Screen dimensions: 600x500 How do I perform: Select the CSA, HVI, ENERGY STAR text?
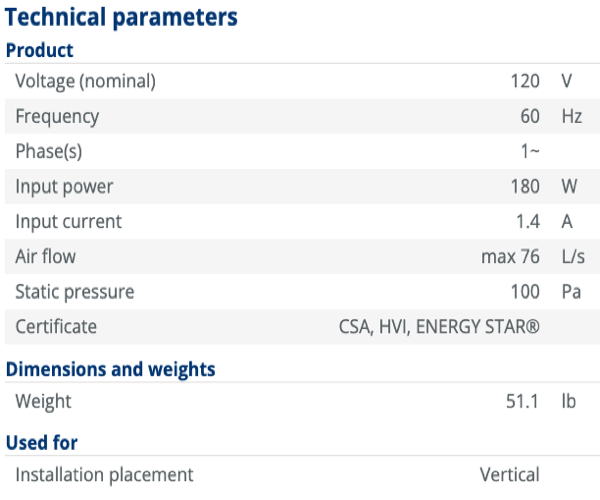[439, 327]
